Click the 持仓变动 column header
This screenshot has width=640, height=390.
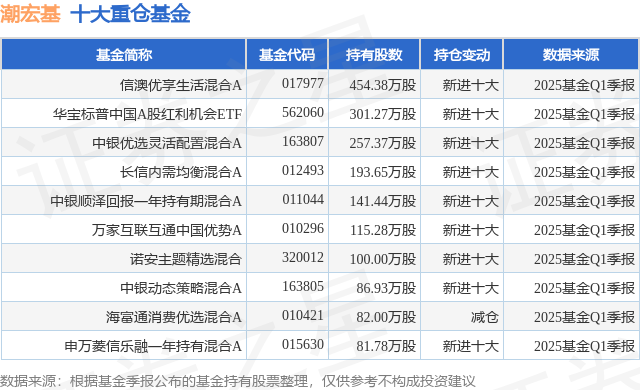click(x=462, y=55)
